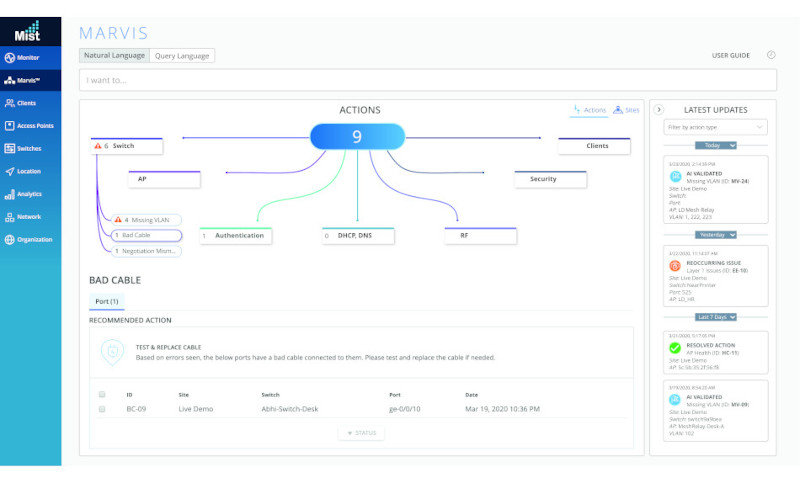Open the Filter by action type dropdown
The width and height of the screenshot is (800, 483).
(715, 127)
